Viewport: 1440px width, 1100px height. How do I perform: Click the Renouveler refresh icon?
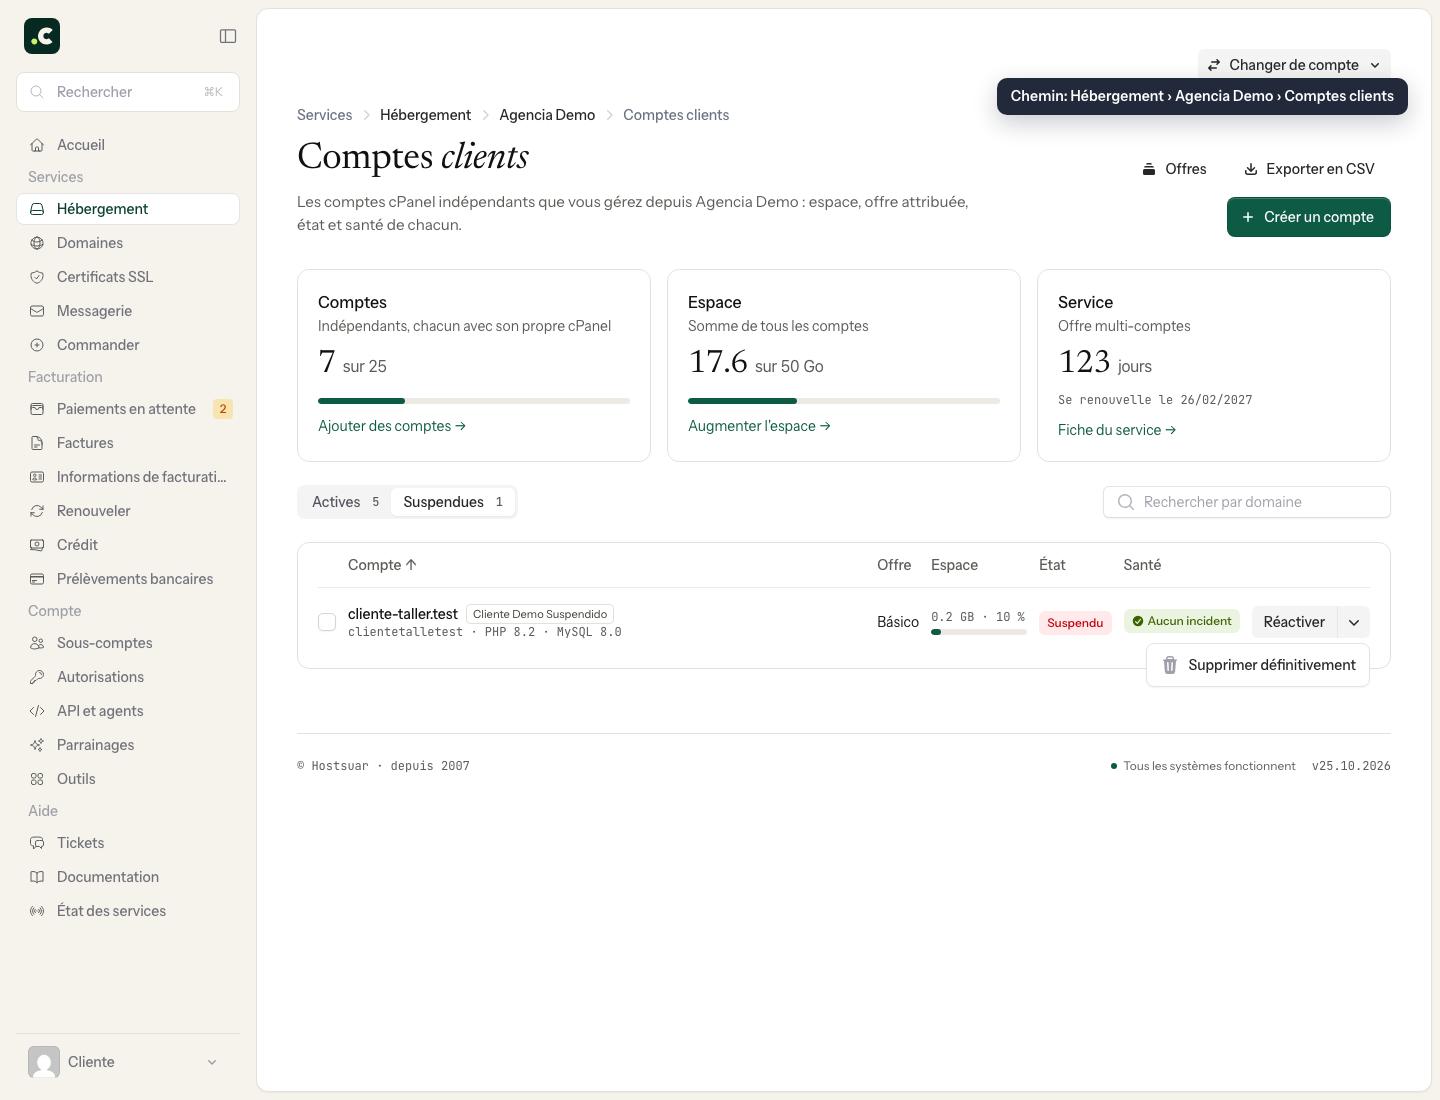37,511
